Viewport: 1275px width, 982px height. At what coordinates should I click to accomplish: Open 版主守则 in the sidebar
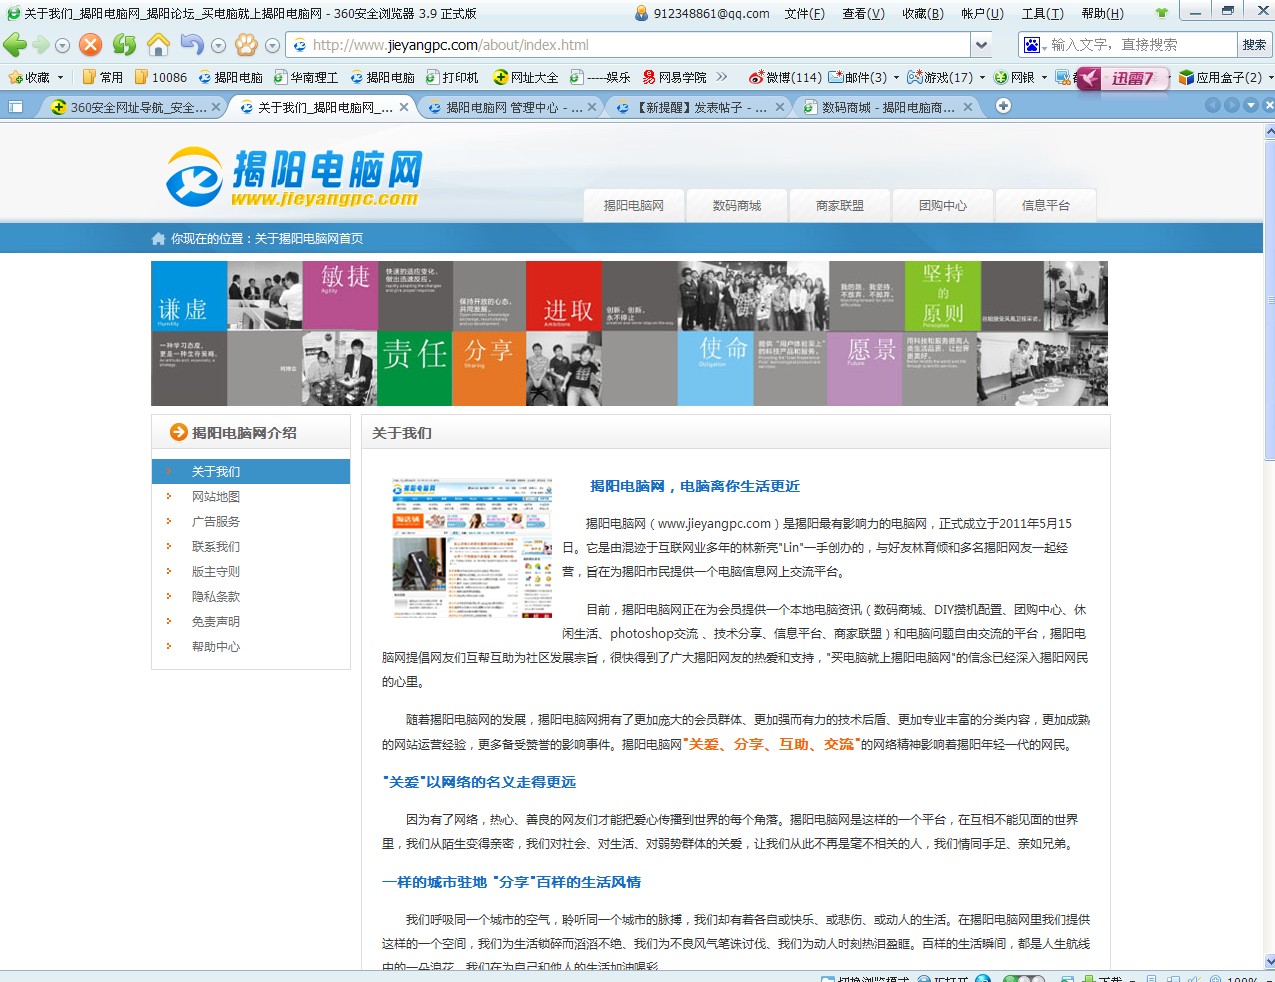tap(216, 571)
